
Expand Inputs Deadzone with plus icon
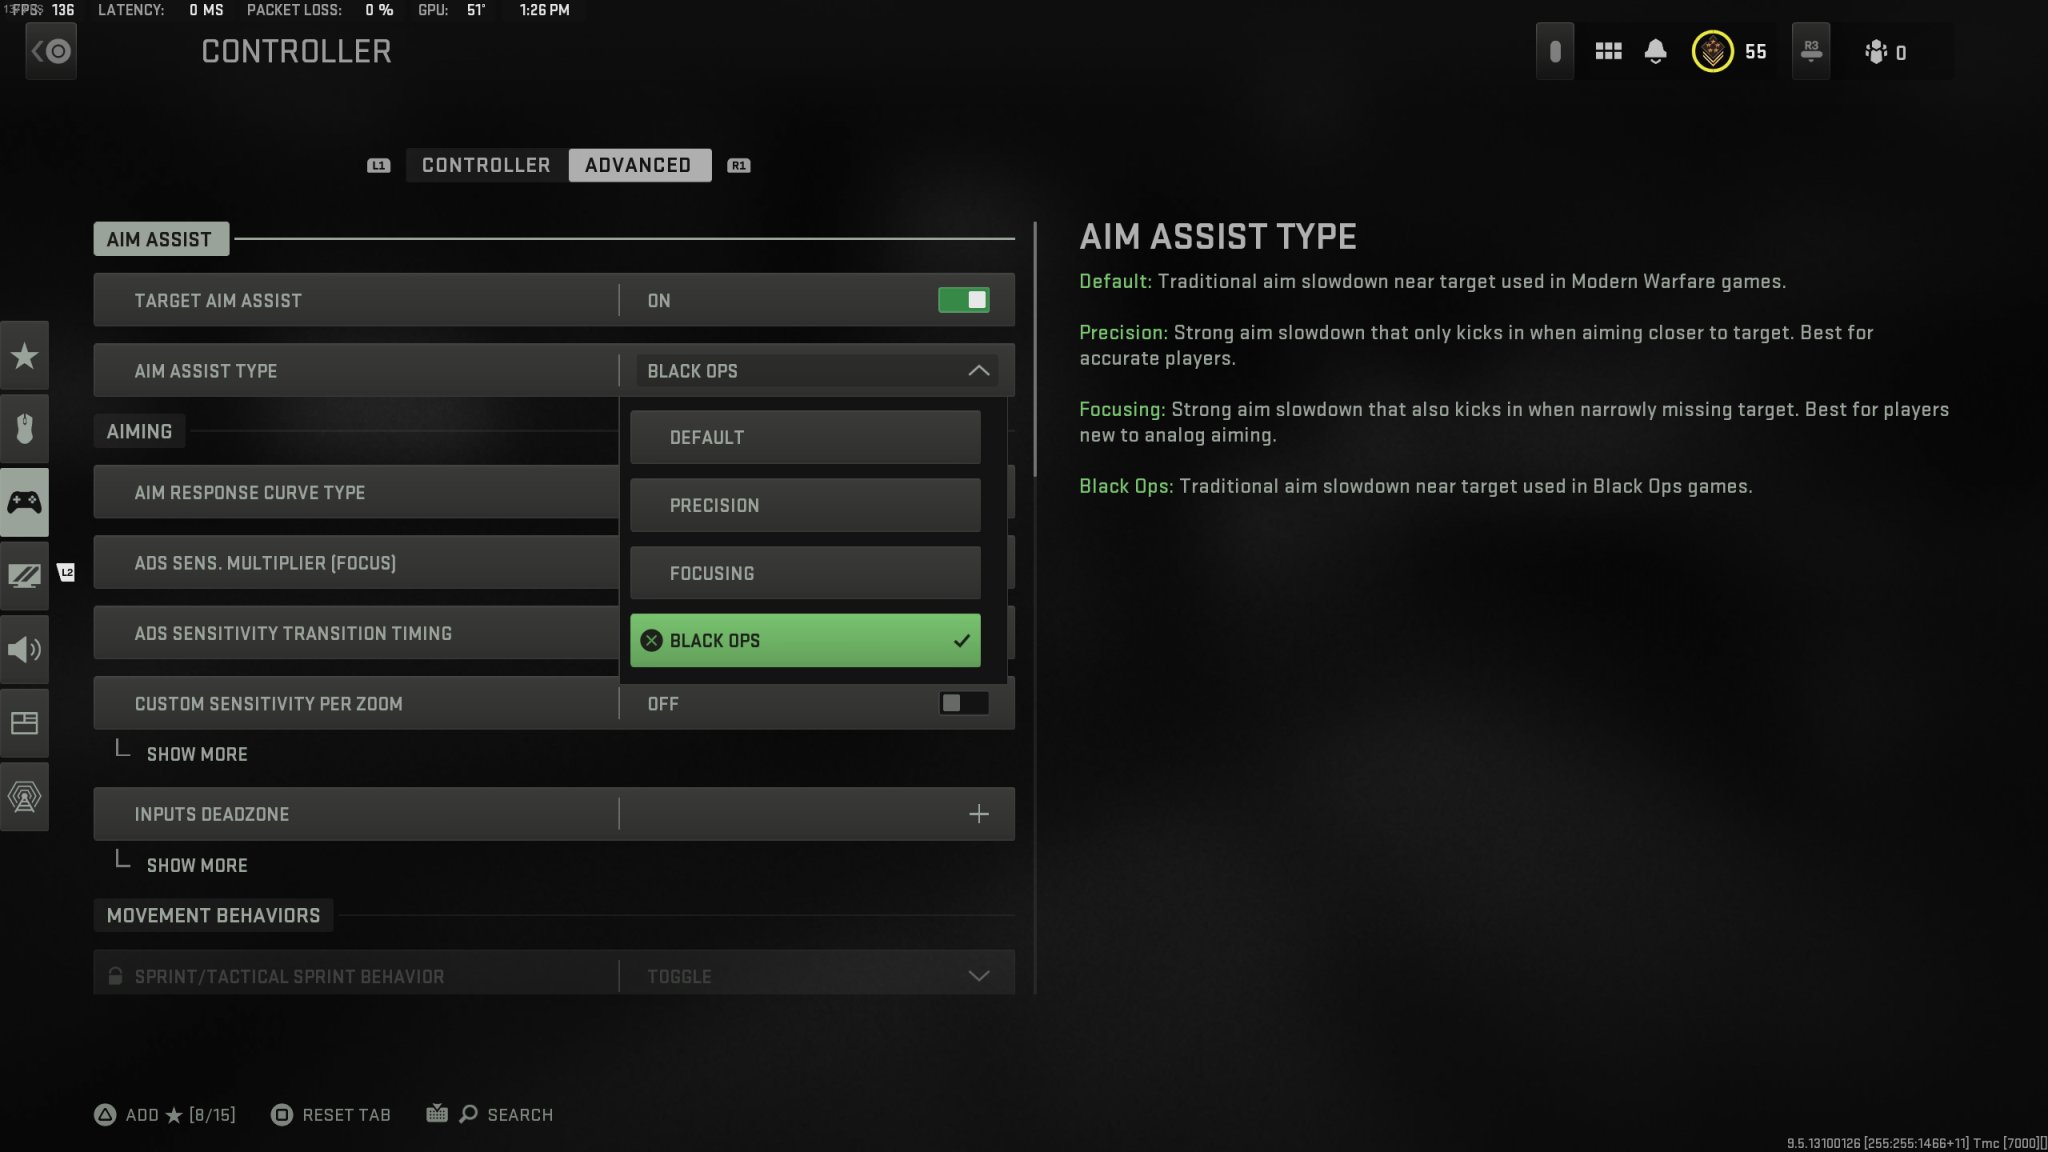point(979,814)
